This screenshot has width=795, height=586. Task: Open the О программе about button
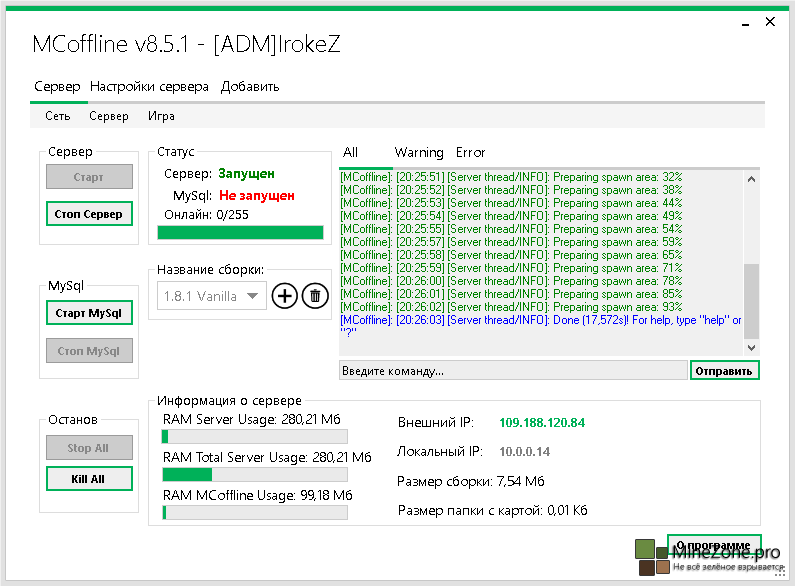714,545
